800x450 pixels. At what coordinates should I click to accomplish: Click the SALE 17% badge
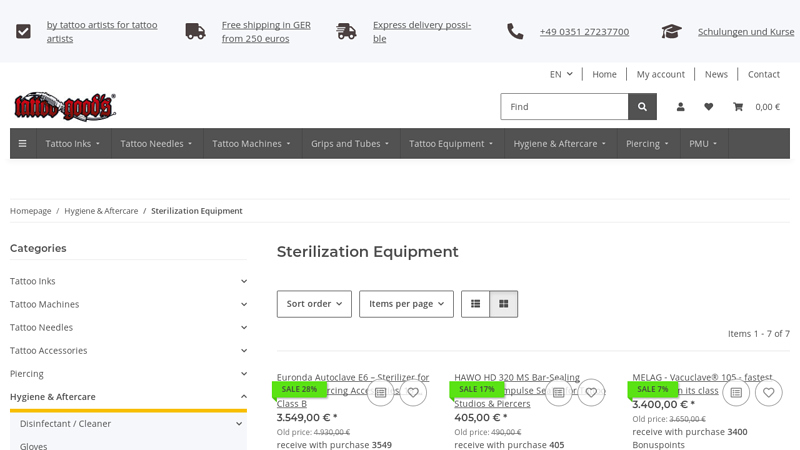tap(477, 389)
